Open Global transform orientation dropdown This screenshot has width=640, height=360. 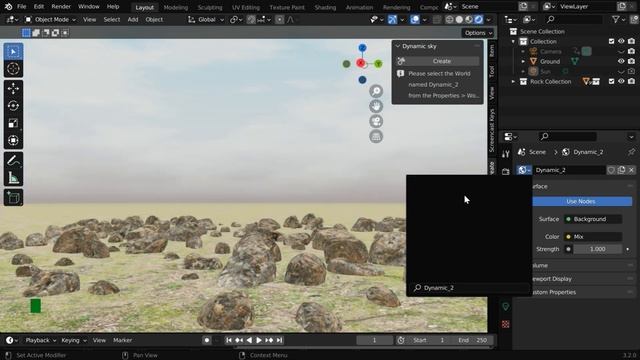click(x=206, y=20)
